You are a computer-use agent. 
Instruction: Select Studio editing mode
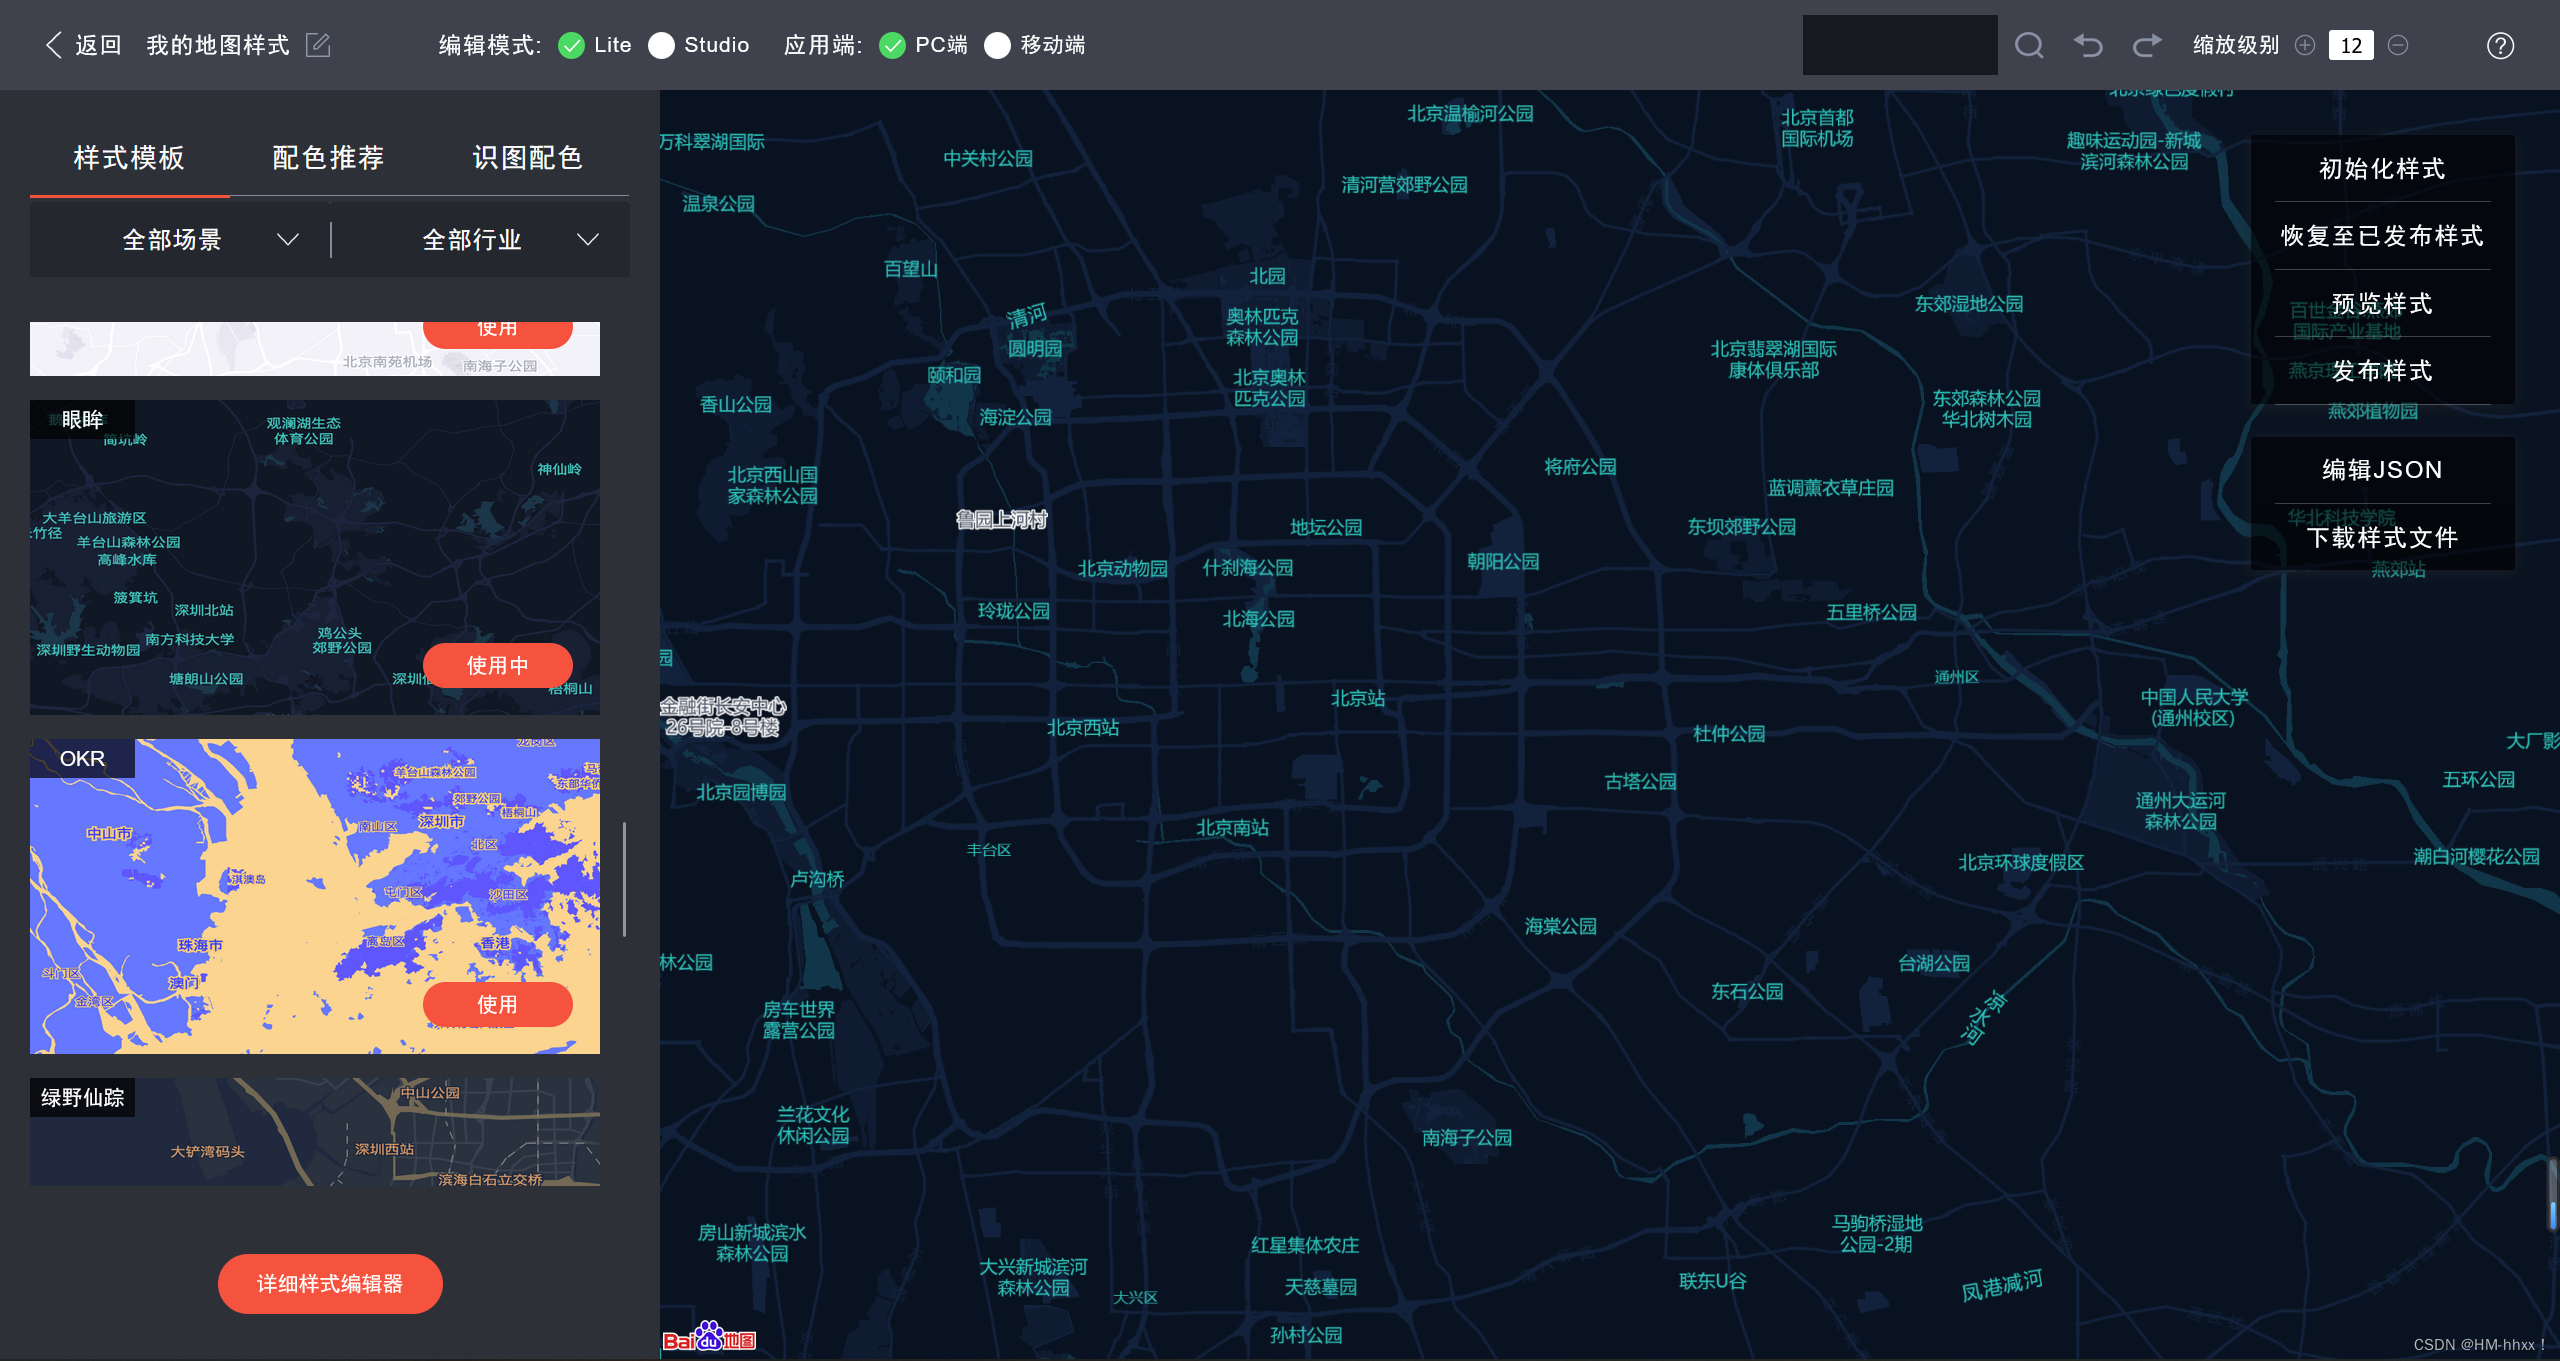click(x=661, y=45)
